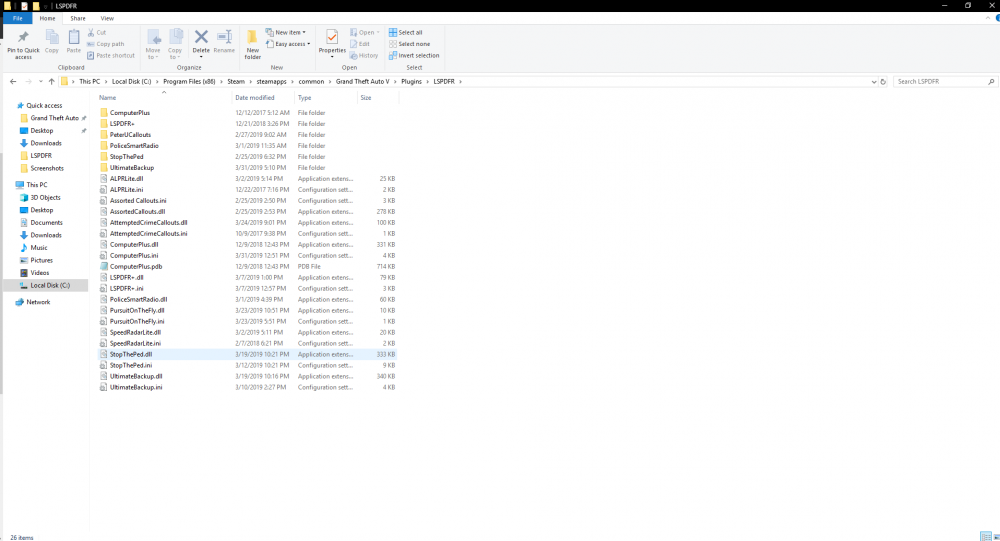1000x541 pixels.
Task: Switch to details view icon in status bar
Action: pyautogui.click(x=985, y=537)
